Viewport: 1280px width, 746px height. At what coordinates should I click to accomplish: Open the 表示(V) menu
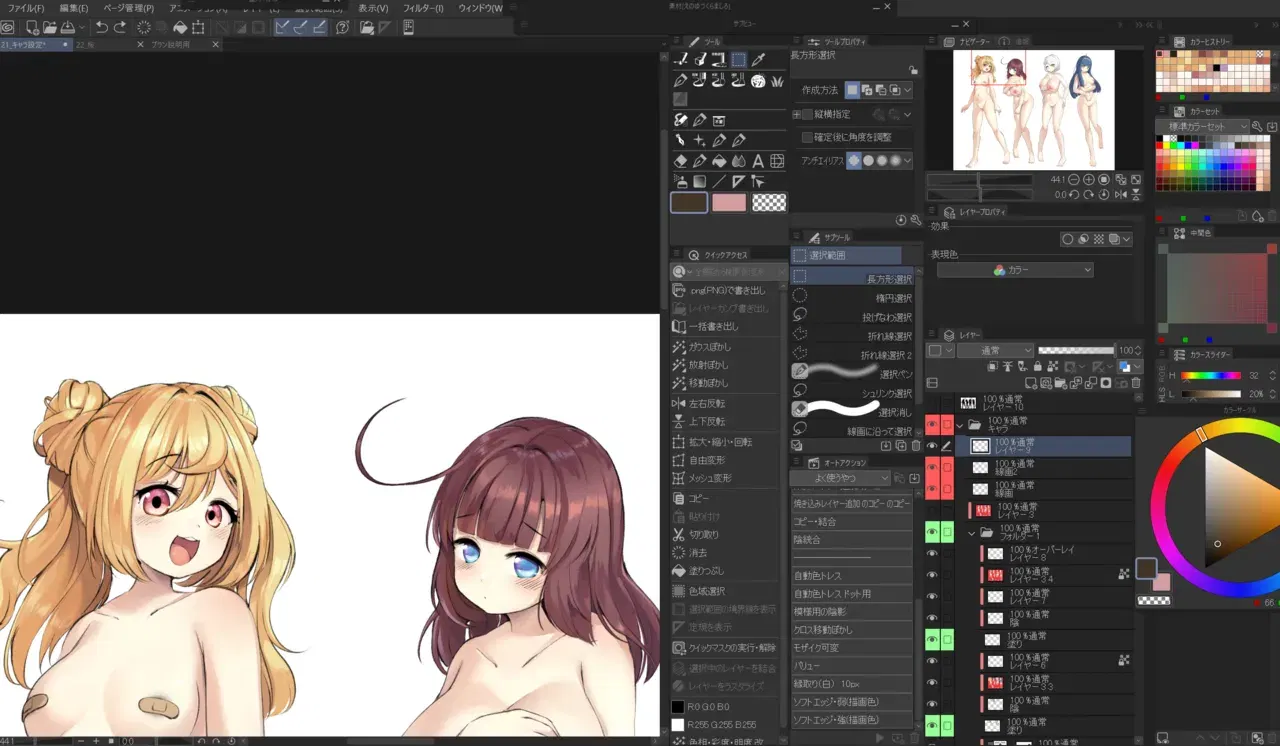click(x=373, y=8)
